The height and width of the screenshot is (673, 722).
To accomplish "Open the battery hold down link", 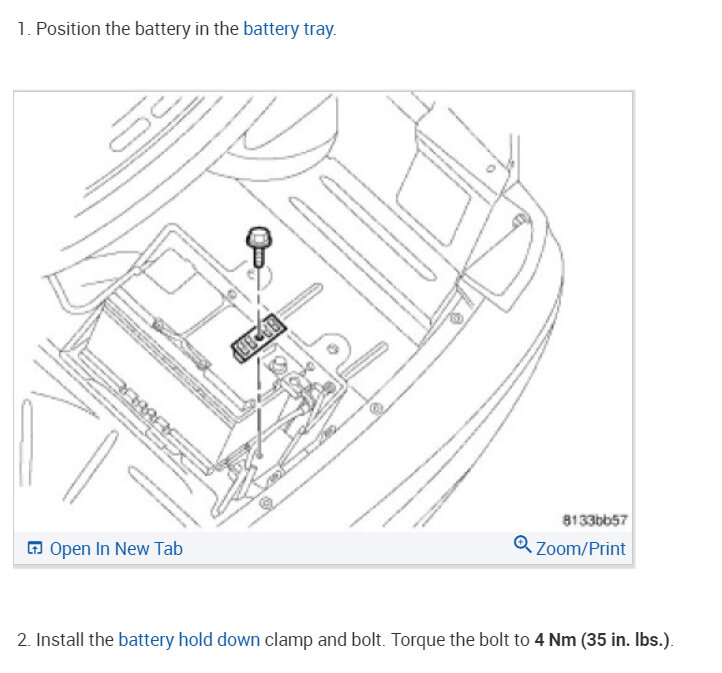I will pos(189,639).
